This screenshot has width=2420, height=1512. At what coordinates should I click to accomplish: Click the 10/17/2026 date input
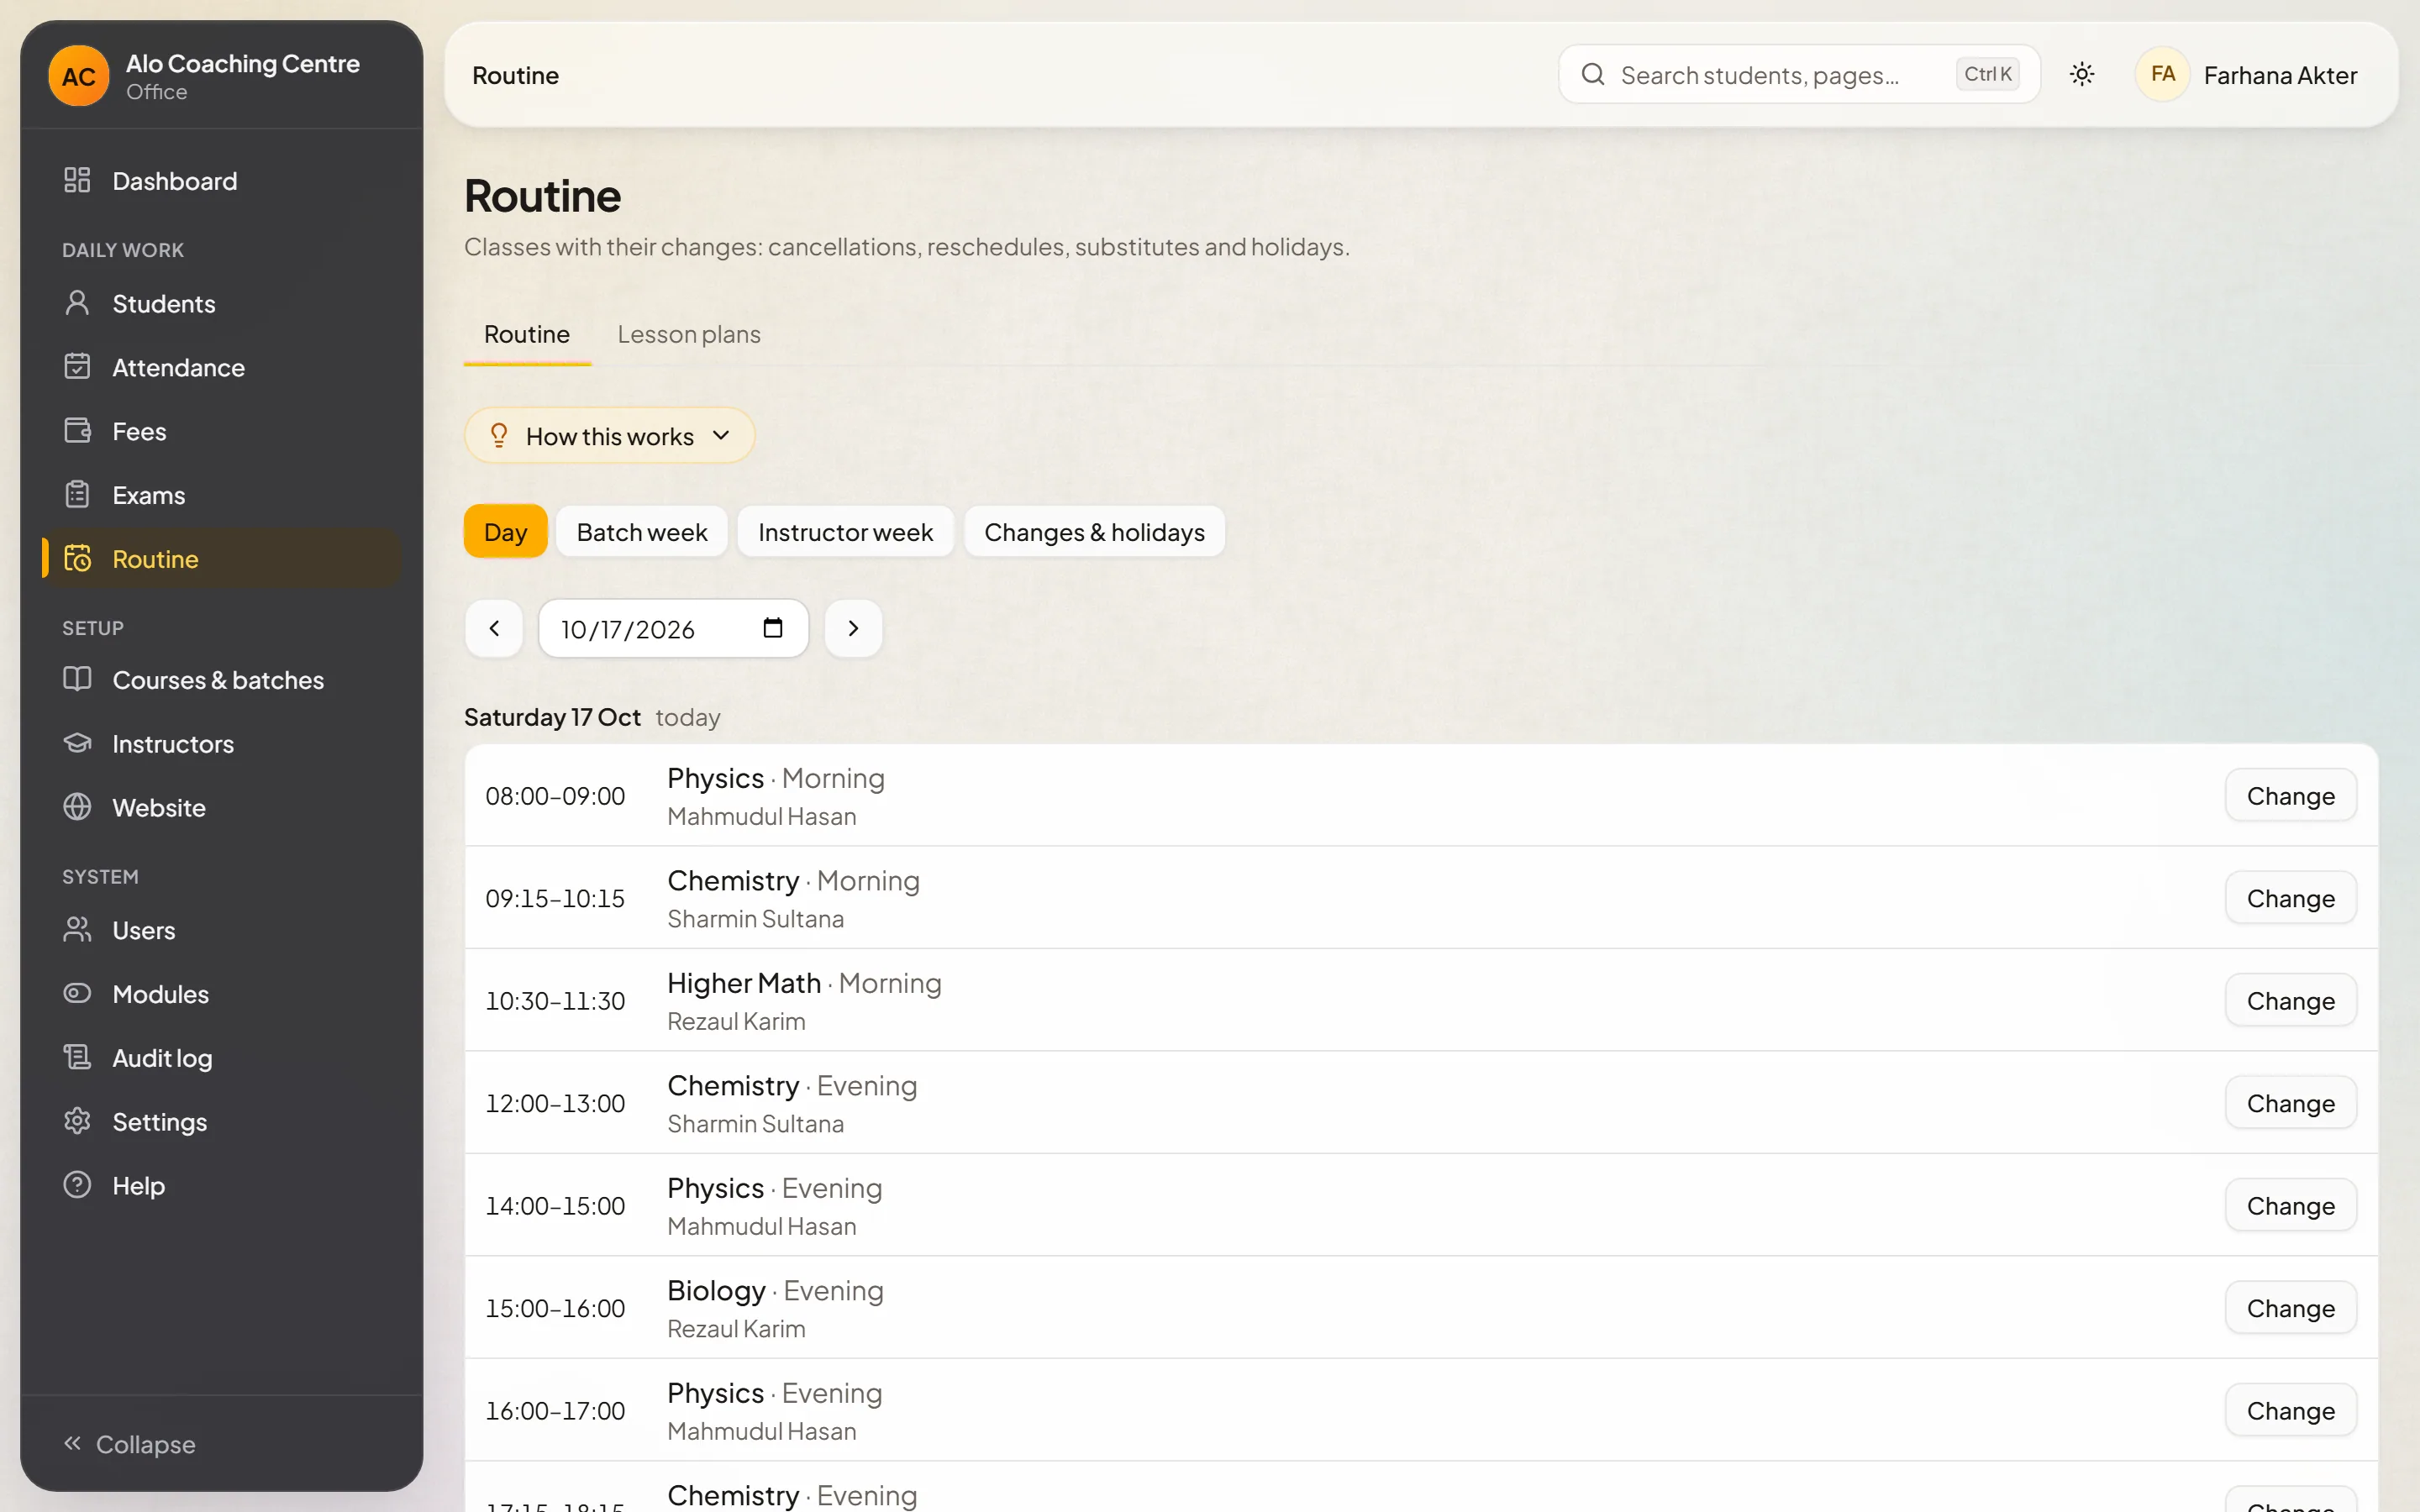click(673, 628)
